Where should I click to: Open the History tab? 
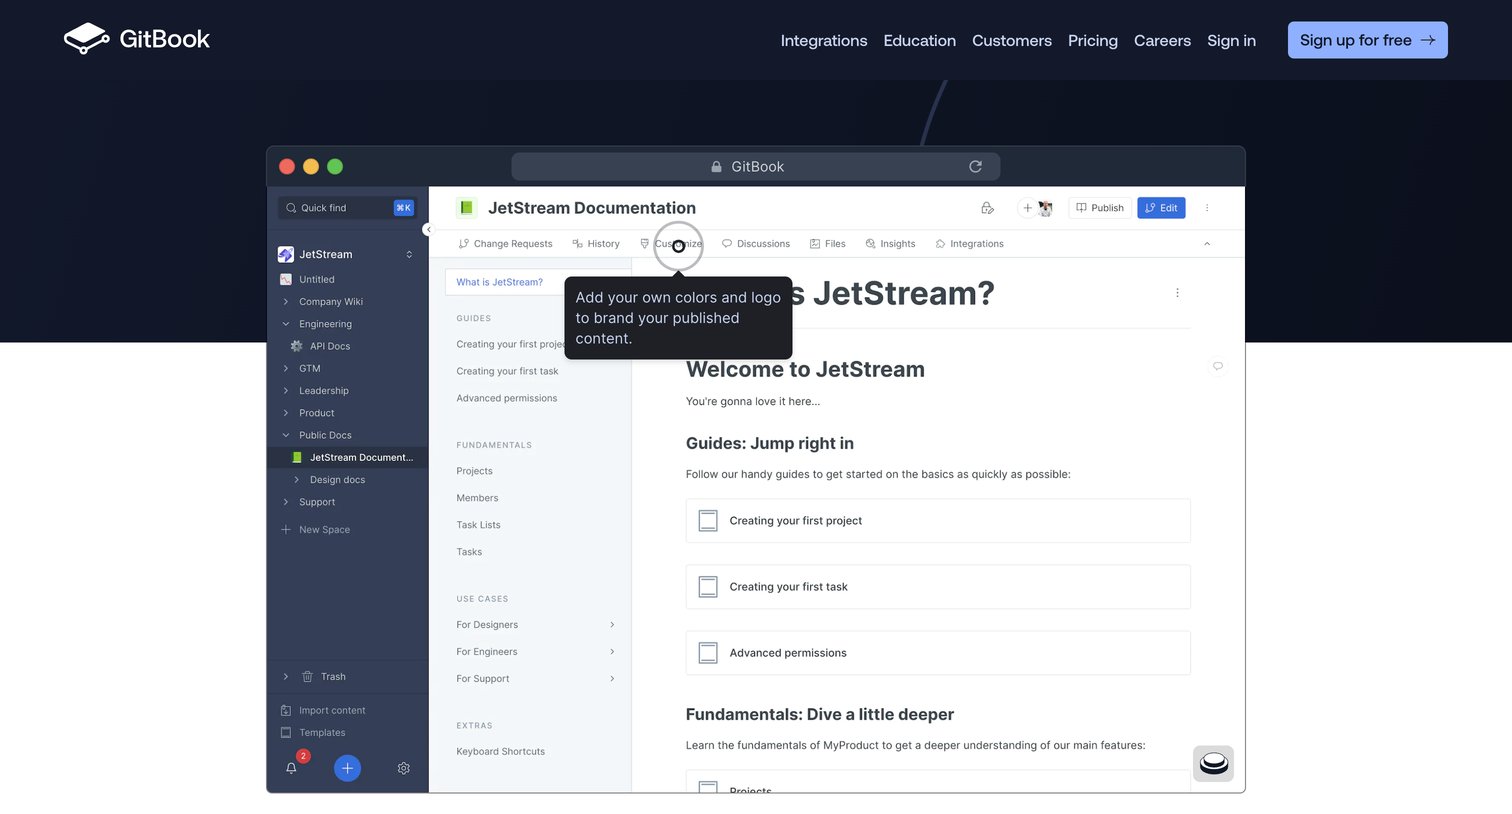(596, 244)
